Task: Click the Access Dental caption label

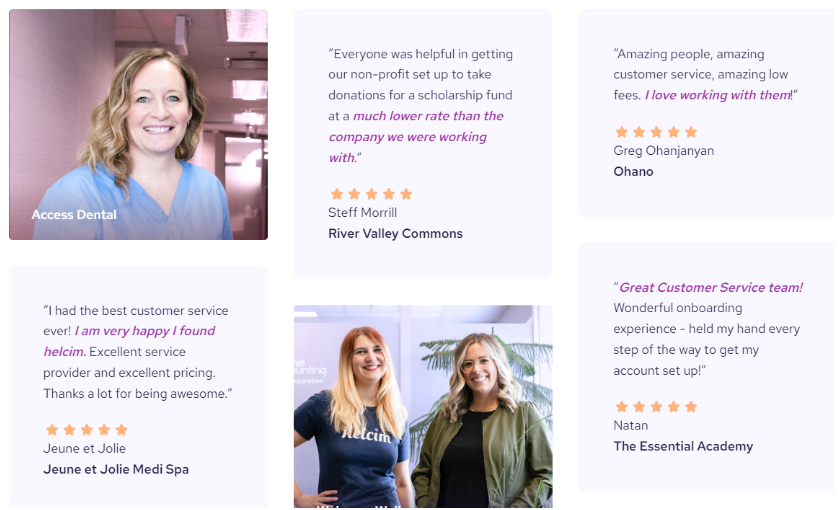Action: [74, 214]
